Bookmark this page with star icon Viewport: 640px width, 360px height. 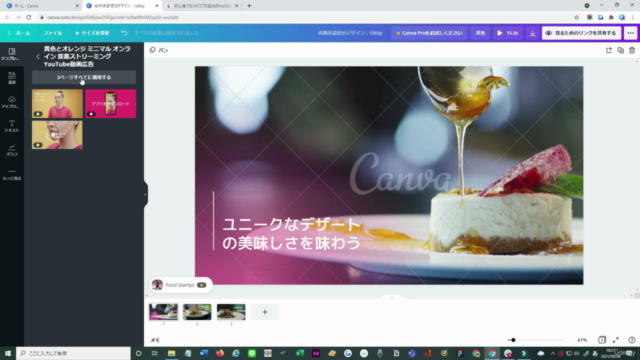pyautogui.click(x=576, y=17)
